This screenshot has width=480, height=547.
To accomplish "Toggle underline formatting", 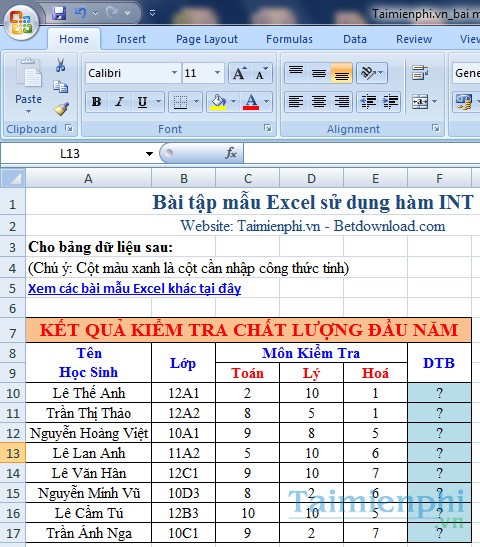I will tap(142, 102).
